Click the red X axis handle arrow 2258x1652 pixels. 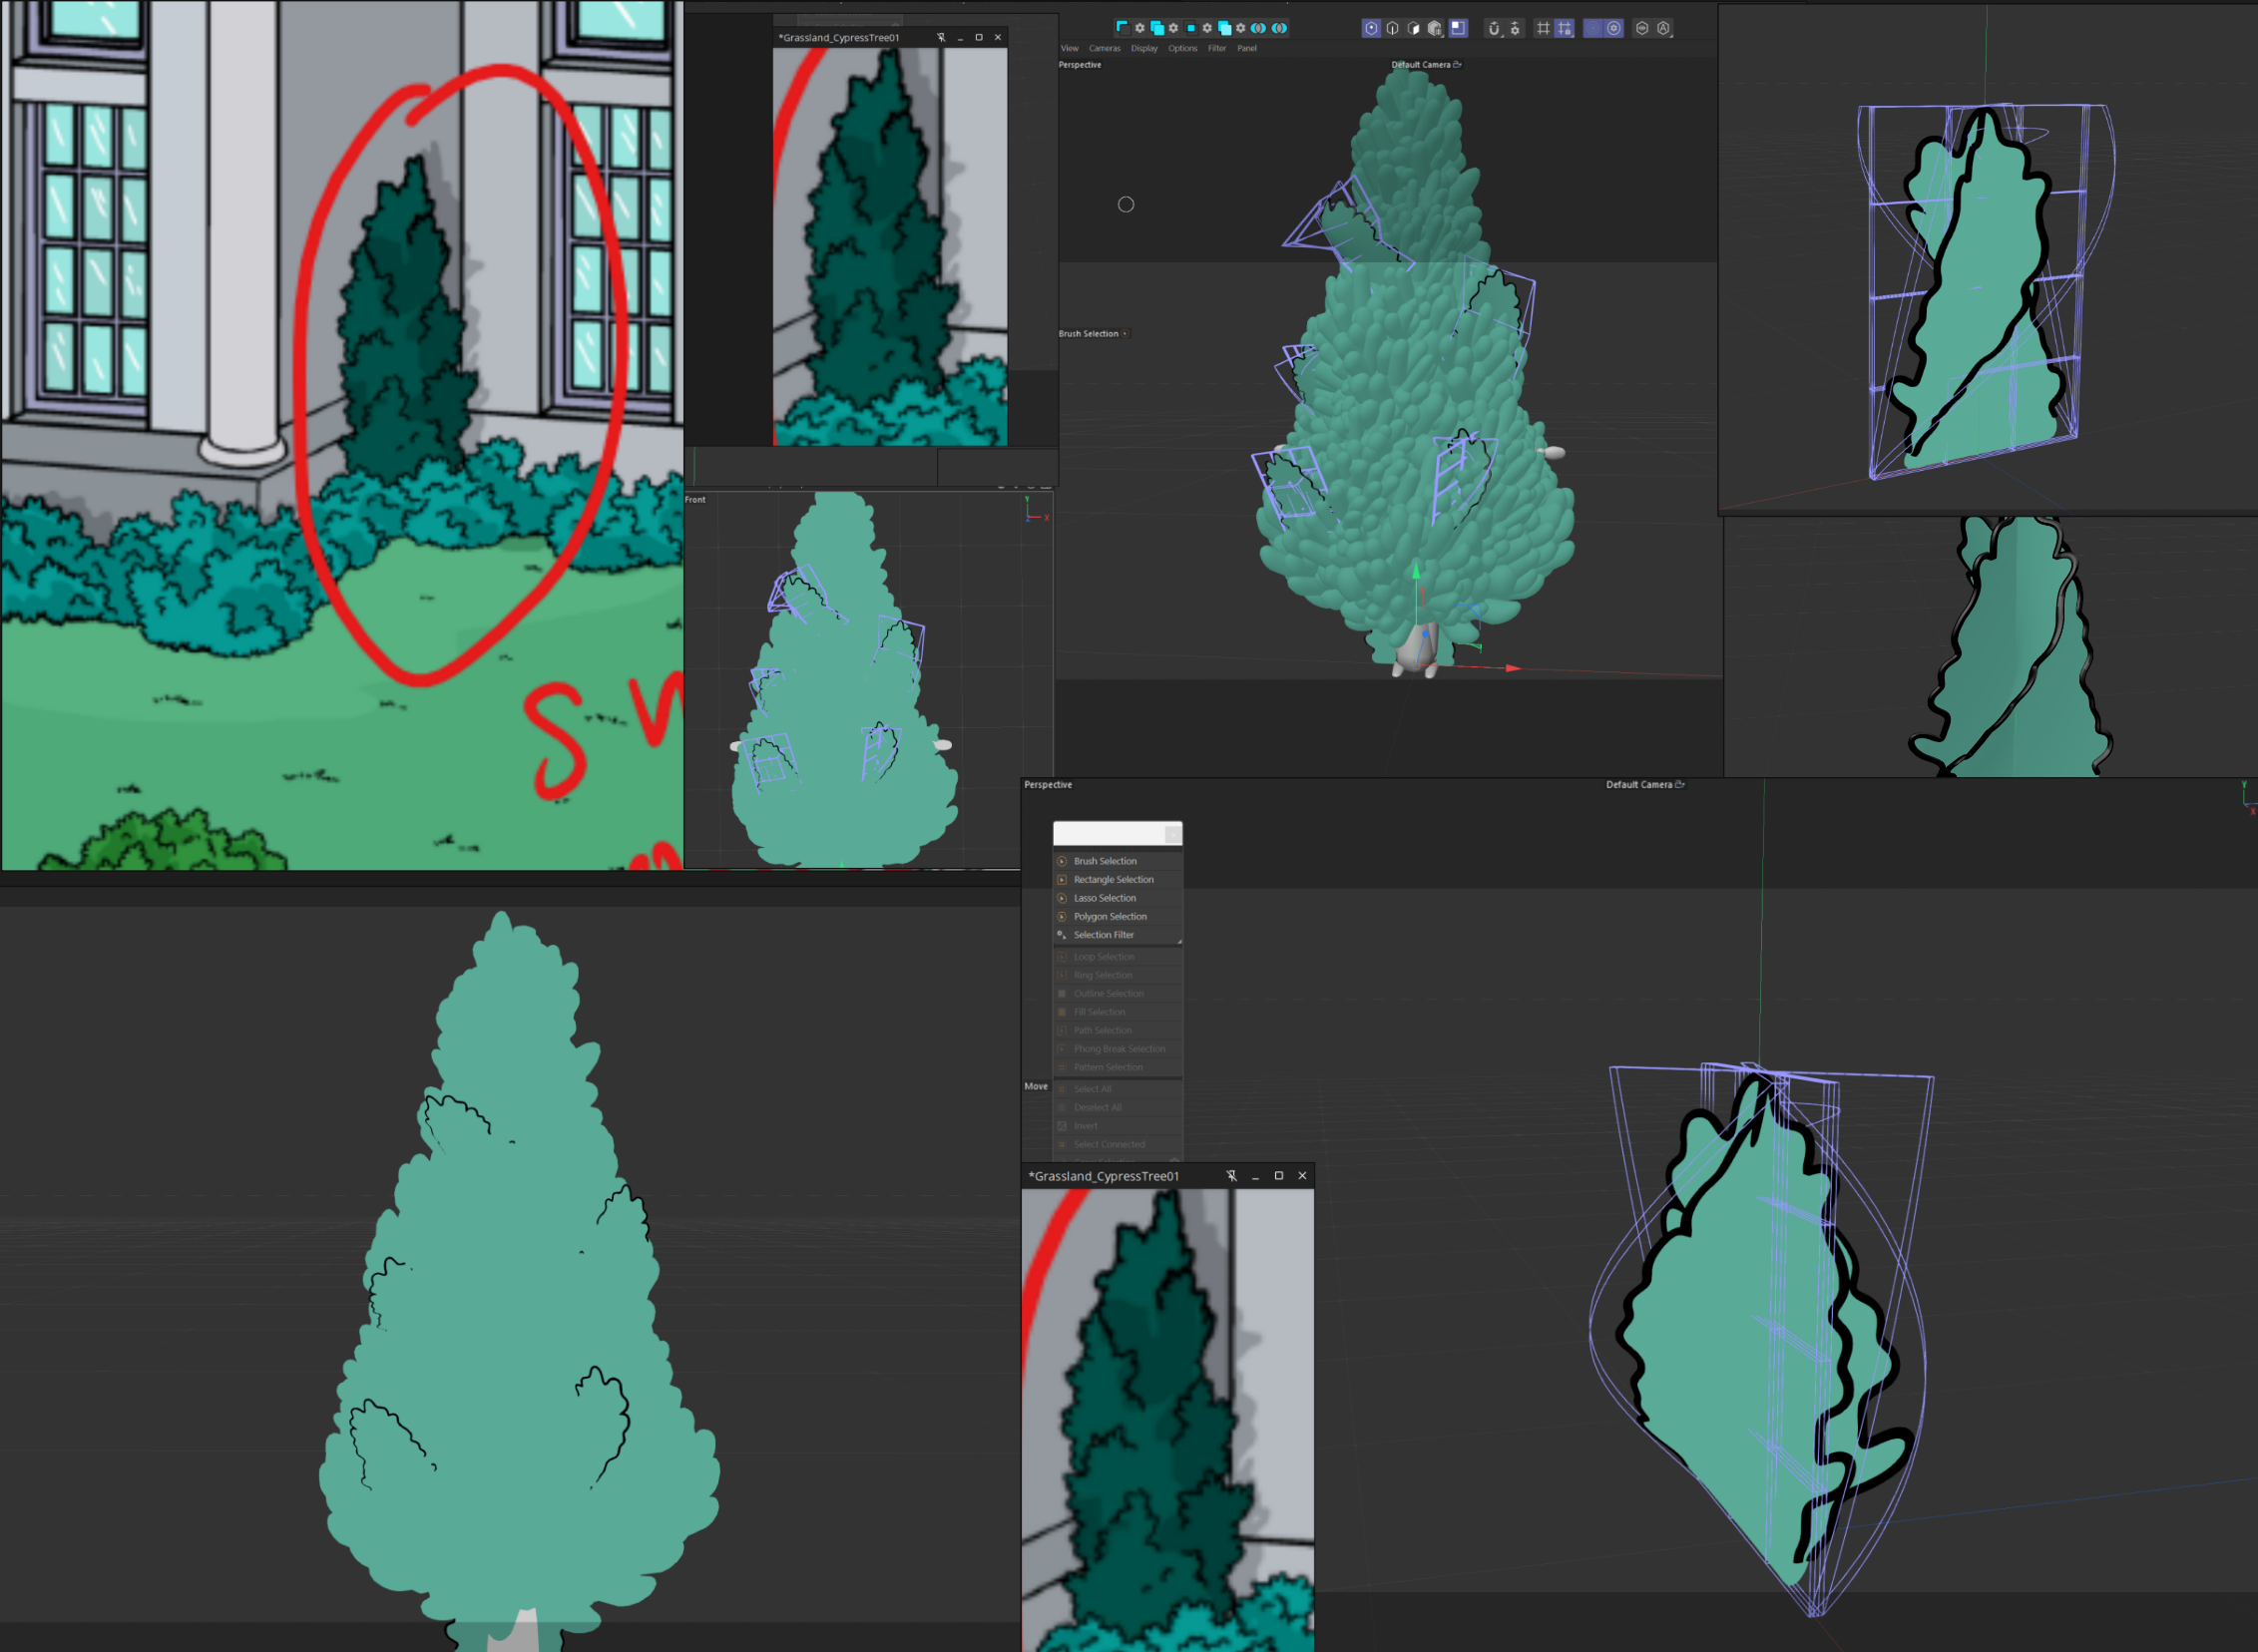tap(1513, 668)
